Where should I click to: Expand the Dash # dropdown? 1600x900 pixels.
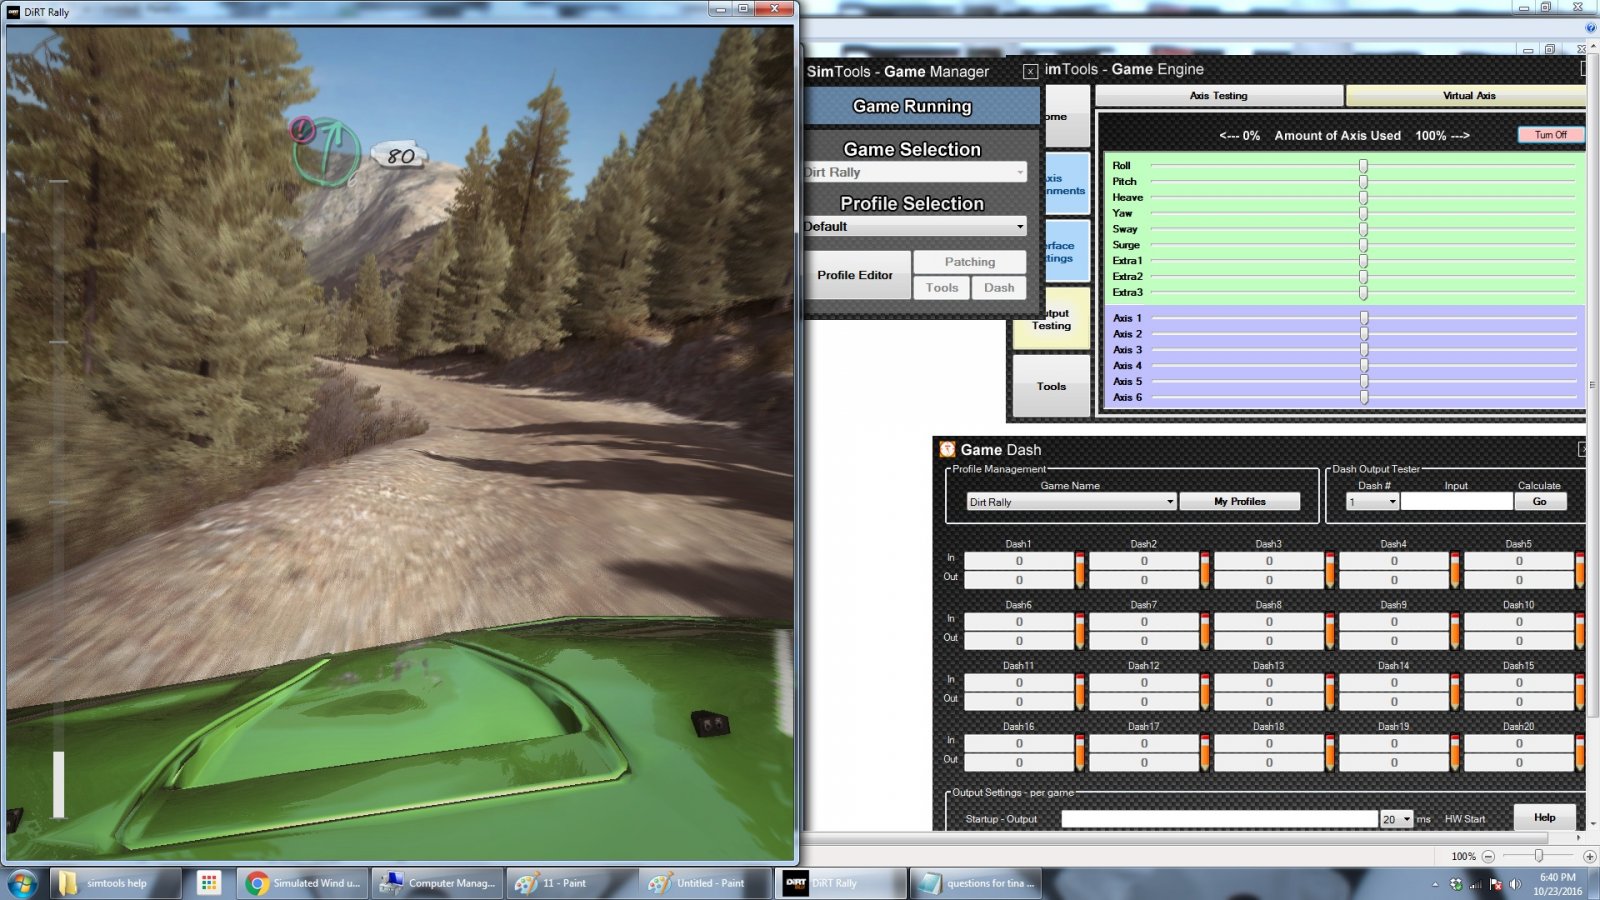click(x=1372, y=502)
